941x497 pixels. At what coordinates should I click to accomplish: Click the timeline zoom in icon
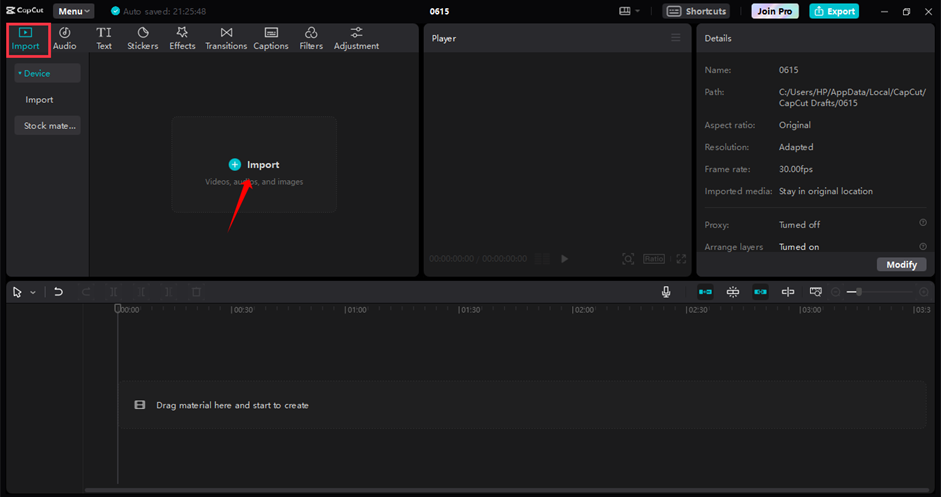click(x=924, y=292)
